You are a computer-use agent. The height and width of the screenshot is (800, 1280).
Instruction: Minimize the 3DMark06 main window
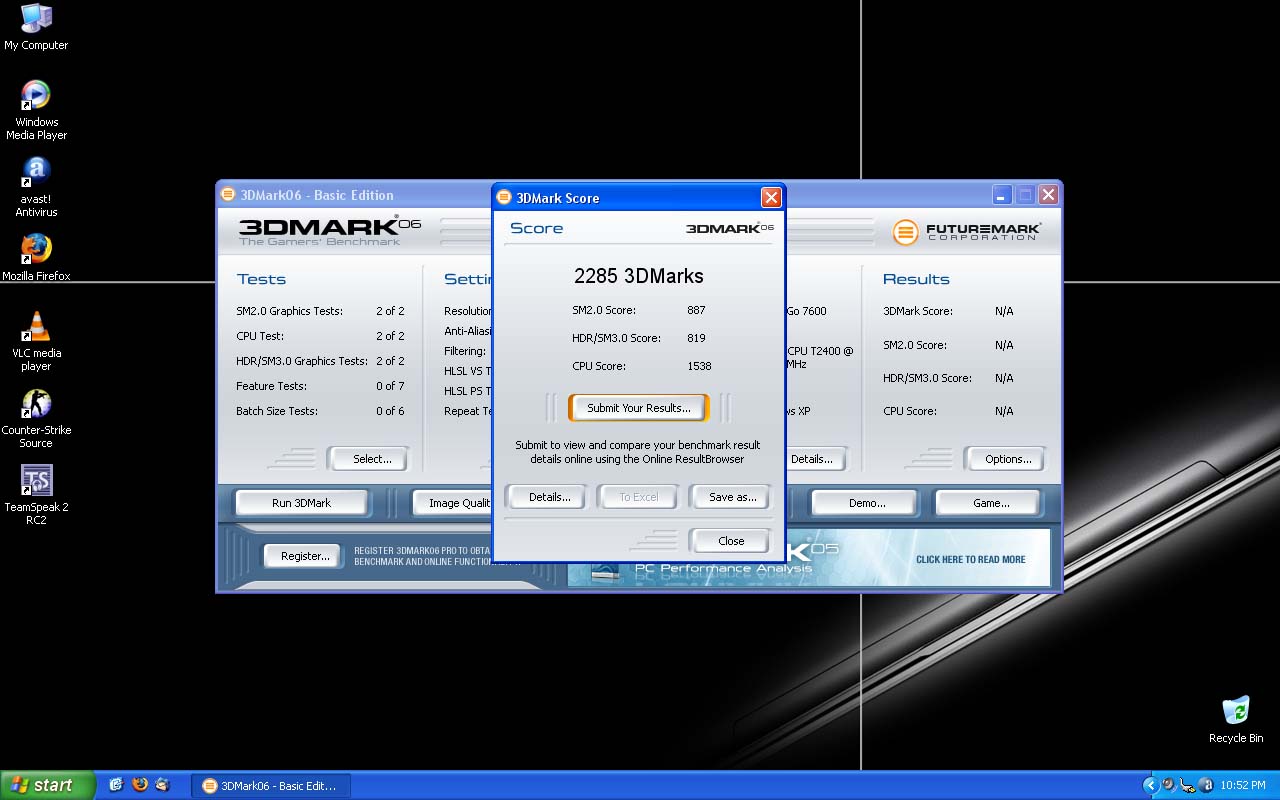[1002, 194]
